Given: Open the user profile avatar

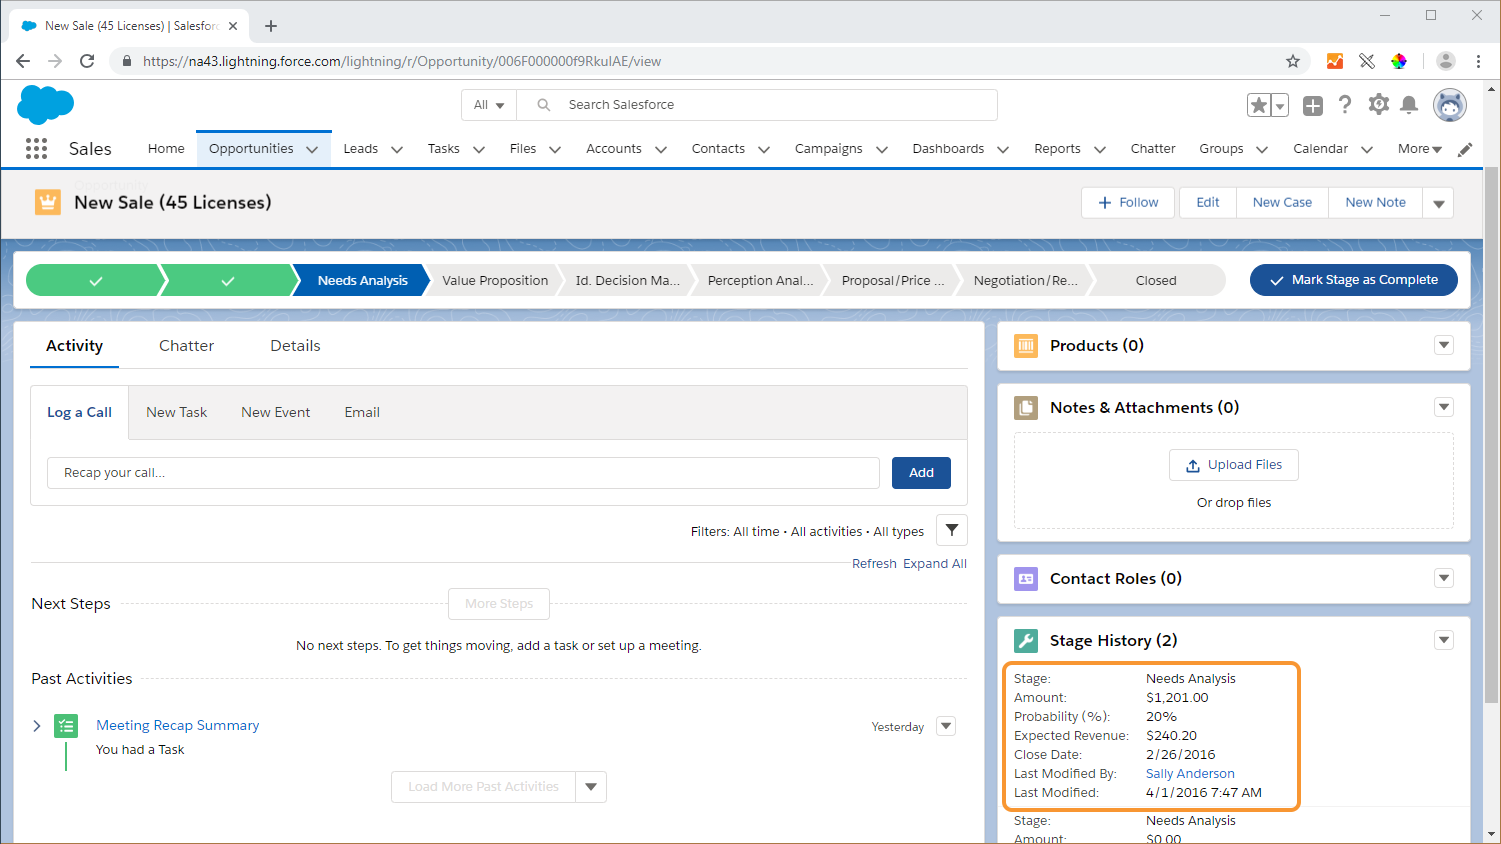Looking at the screenshot, I should coord(1449,104).
